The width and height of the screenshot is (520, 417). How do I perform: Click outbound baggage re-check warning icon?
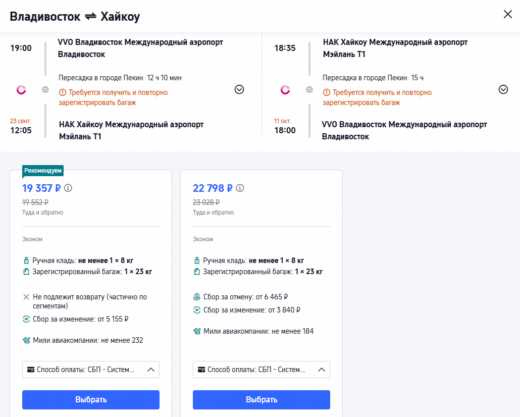62,92
